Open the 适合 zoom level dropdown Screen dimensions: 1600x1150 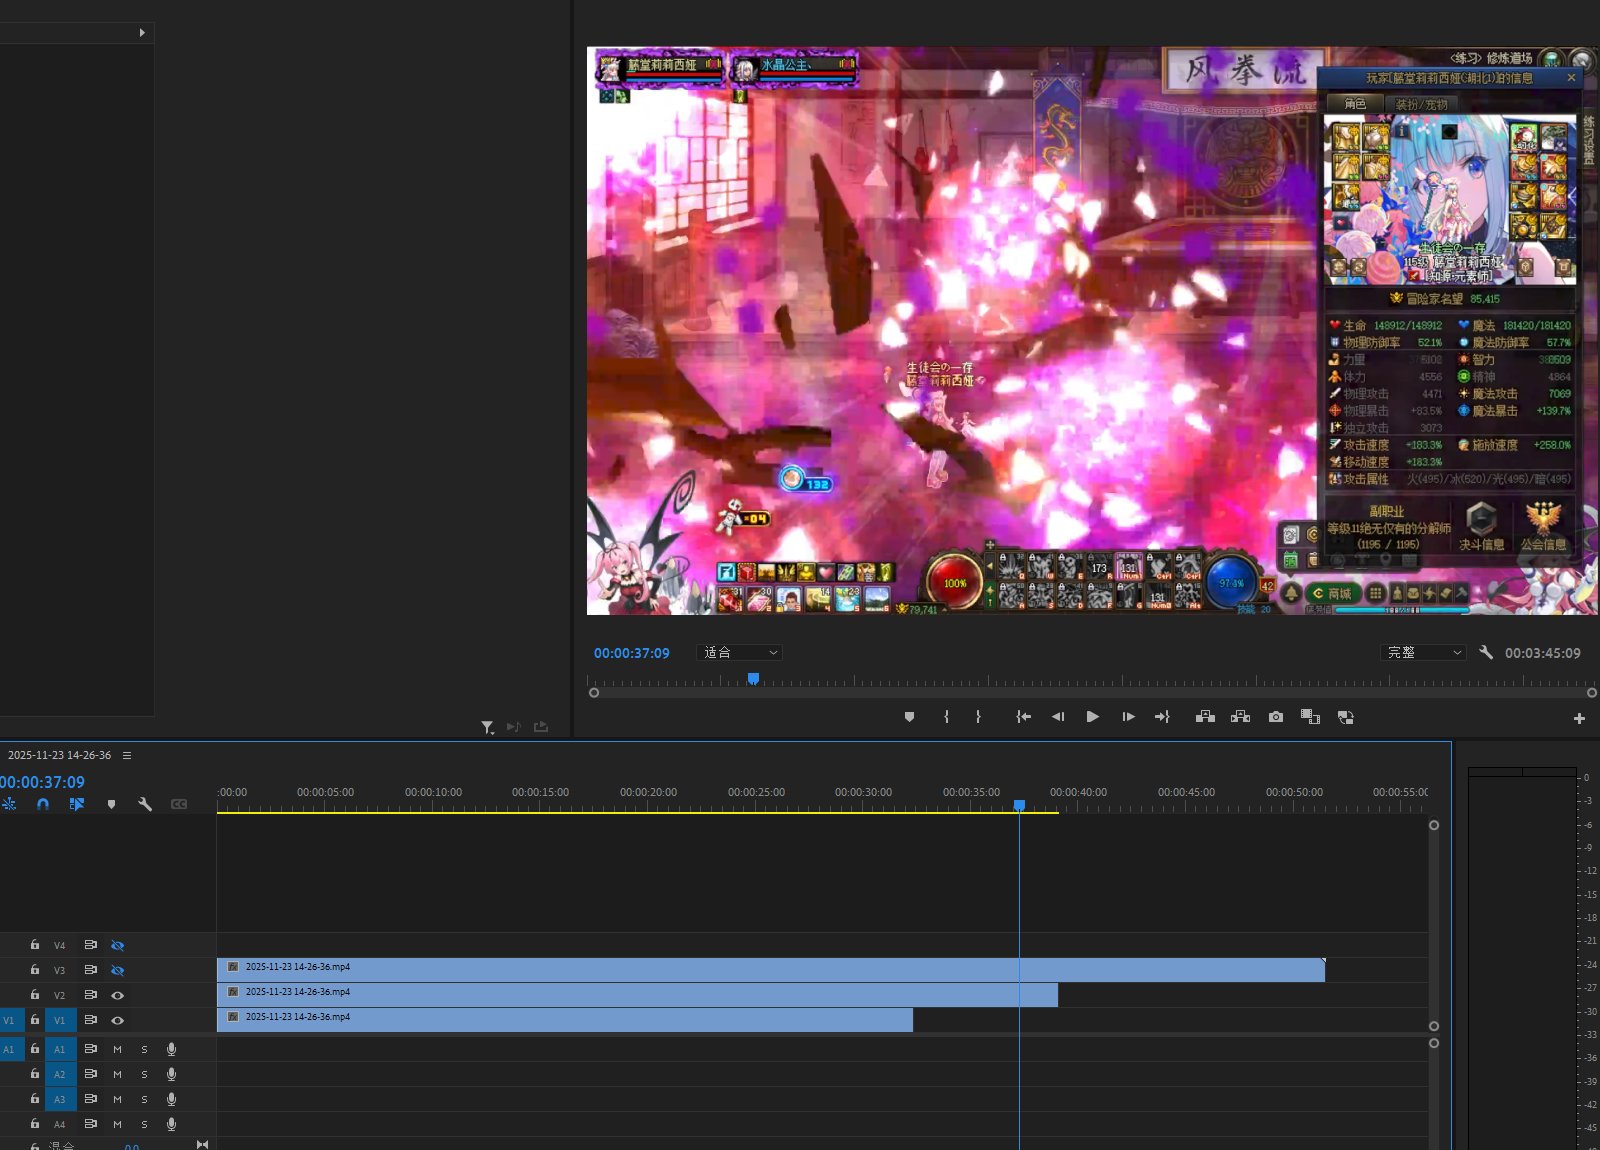(x=739, y=652)
